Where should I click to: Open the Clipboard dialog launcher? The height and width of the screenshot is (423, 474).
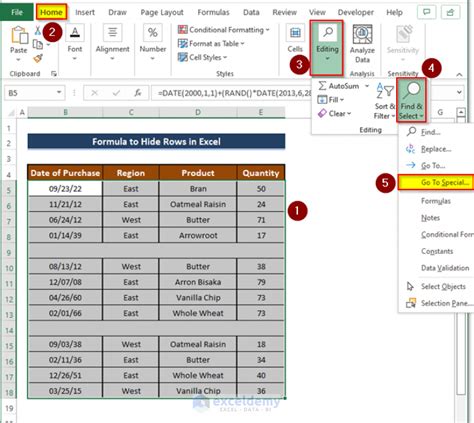click(54, 74)
